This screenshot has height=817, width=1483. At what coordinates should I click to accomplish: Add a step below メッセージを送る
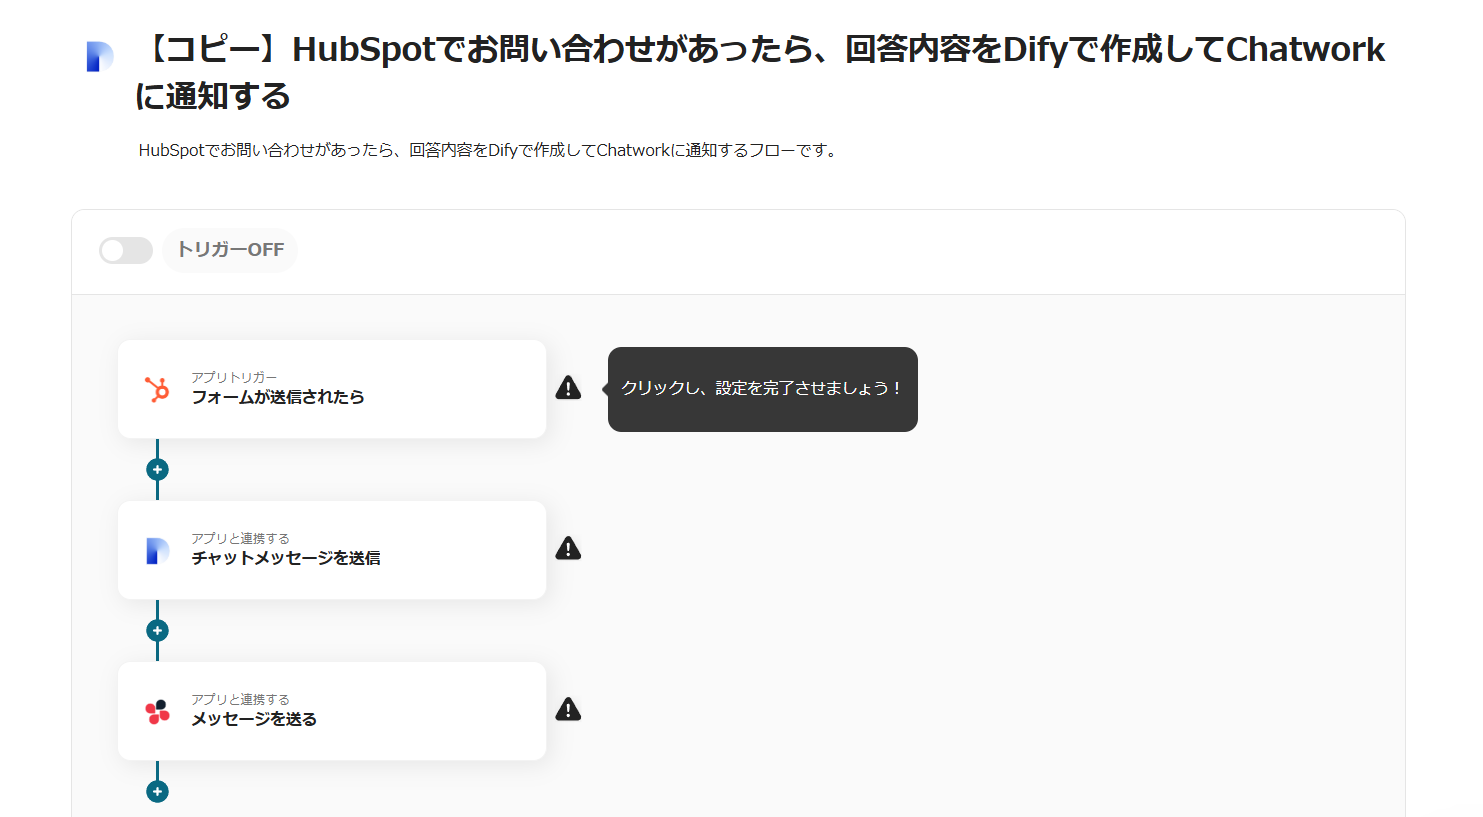click(x=157, y=791)
